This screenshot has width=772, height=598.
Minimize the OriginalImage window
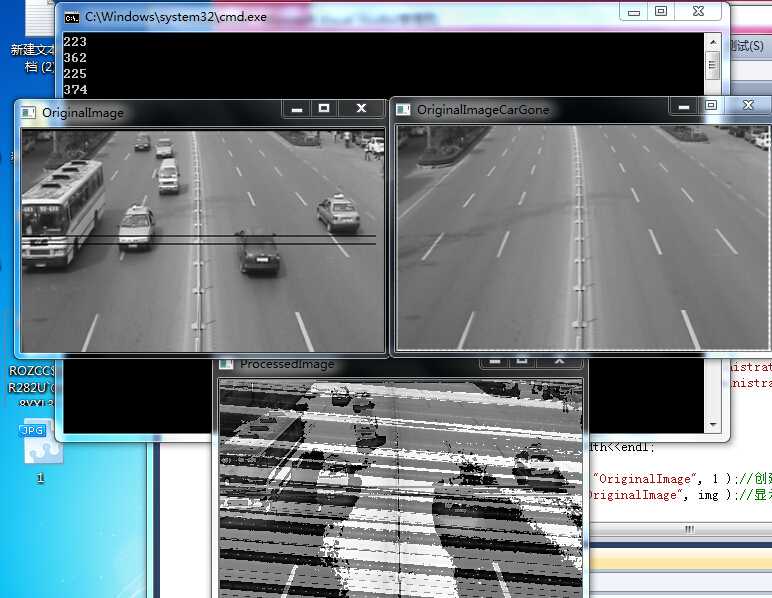tap(297, 108)
